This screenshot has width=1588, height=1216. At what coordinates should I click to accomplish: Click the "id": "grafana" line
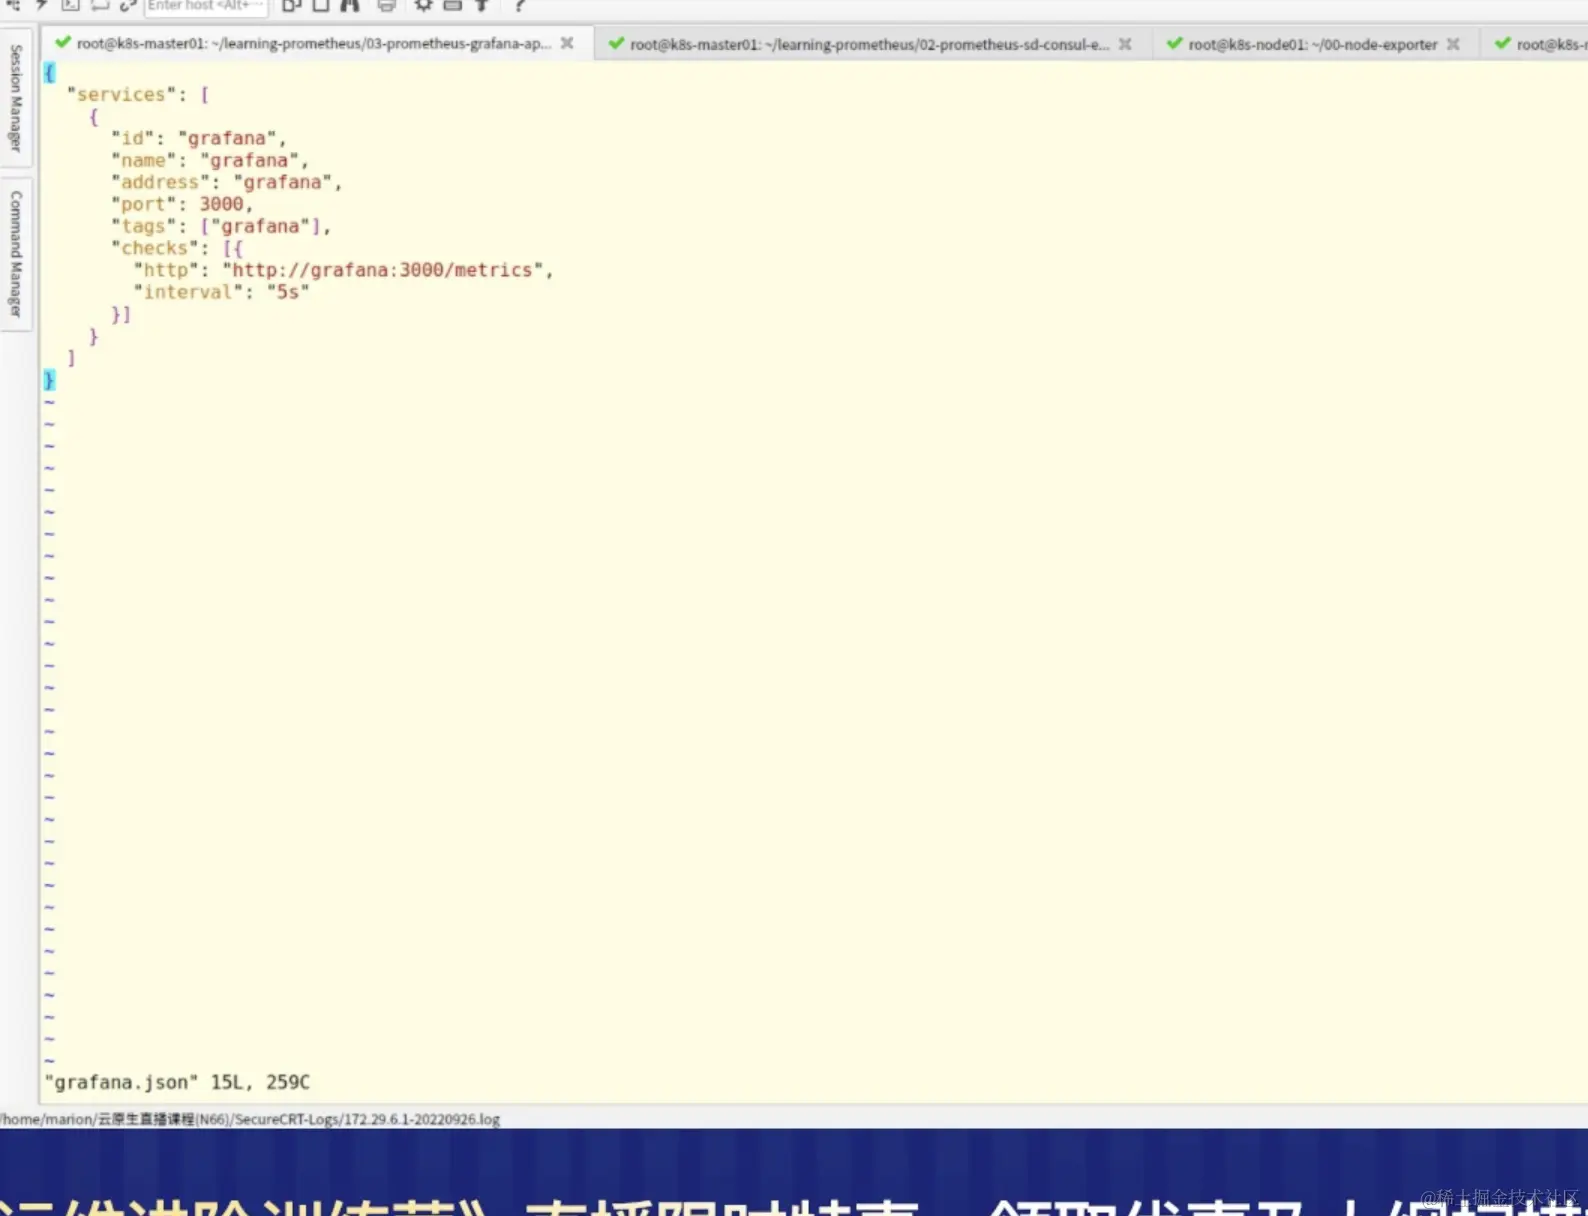point(199,138)
